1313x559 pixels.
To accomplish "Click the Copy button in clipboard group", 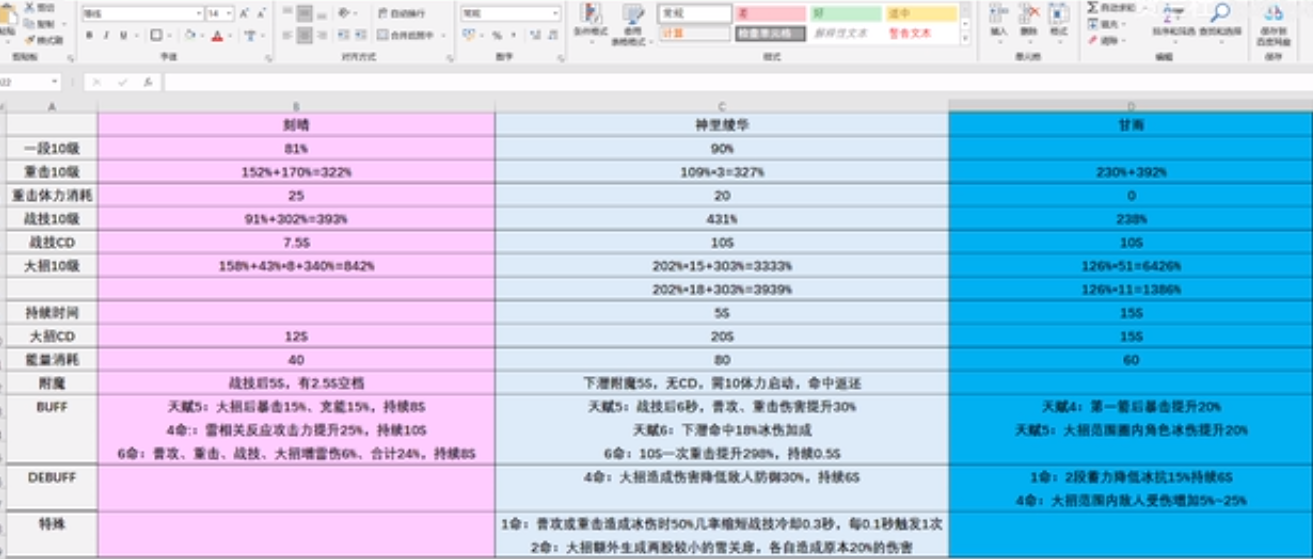I will point(40,23).
